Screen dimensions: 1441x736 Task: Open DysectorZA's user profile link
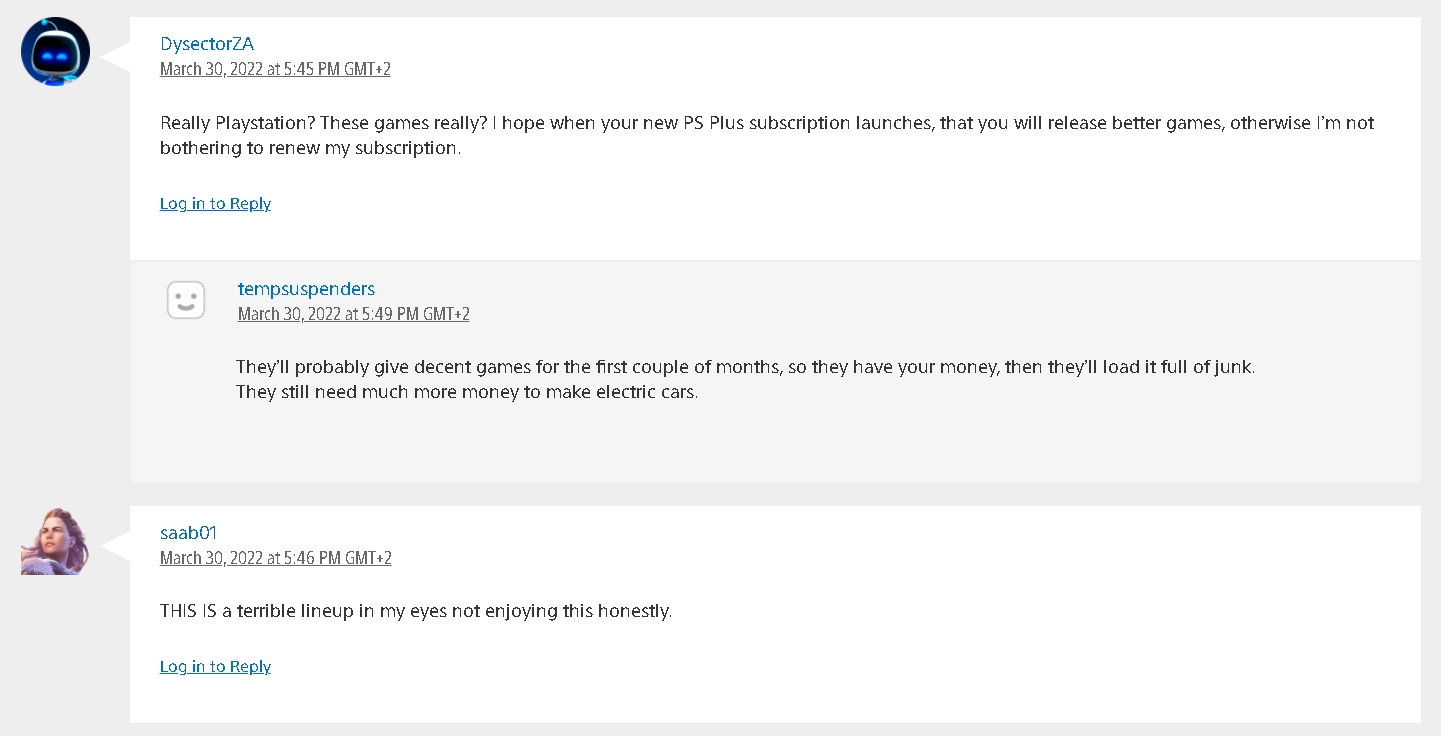tap(207, 44)
